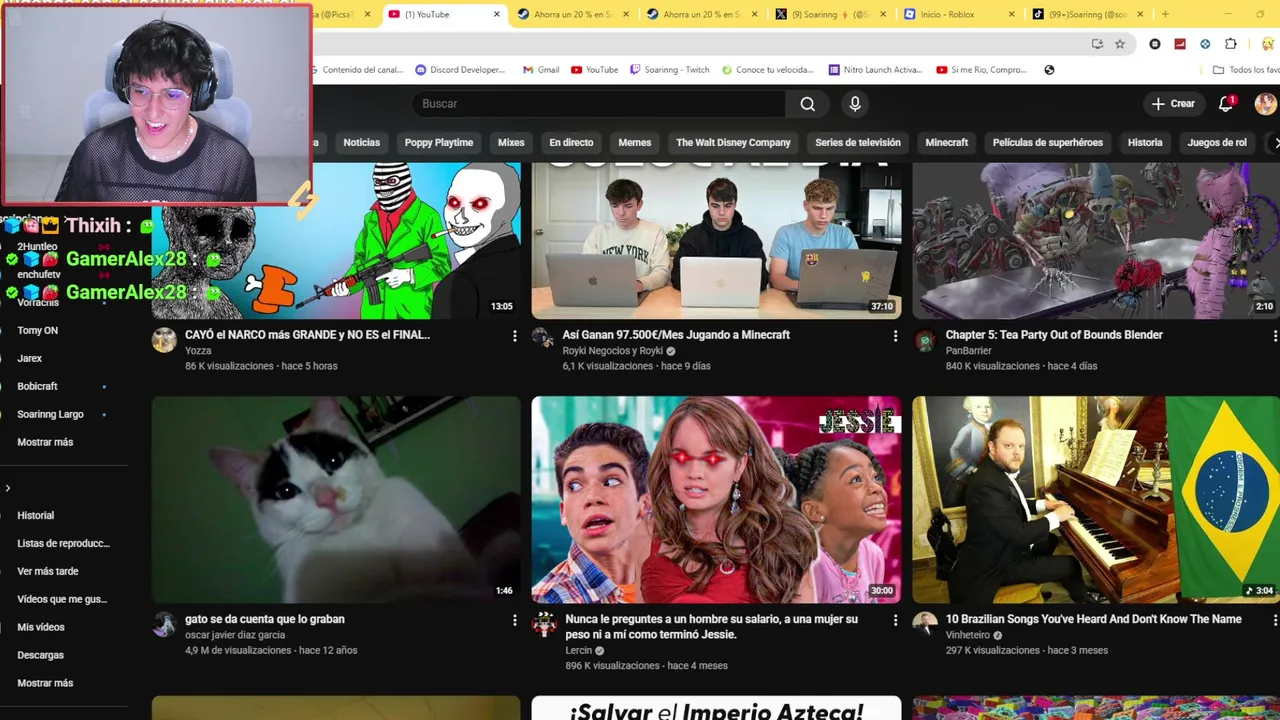This screenshot has width=1280, height=720.
Task: Open the Jessie video thumbnail
Action: click(716, 499)
